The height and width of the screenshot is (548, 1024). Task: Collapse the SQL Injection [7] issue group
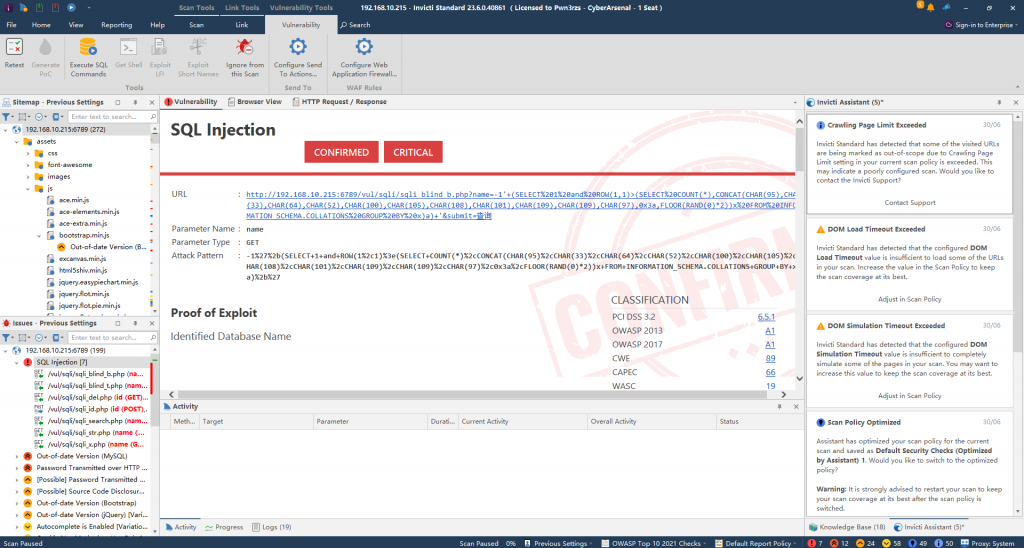point(16,362)
